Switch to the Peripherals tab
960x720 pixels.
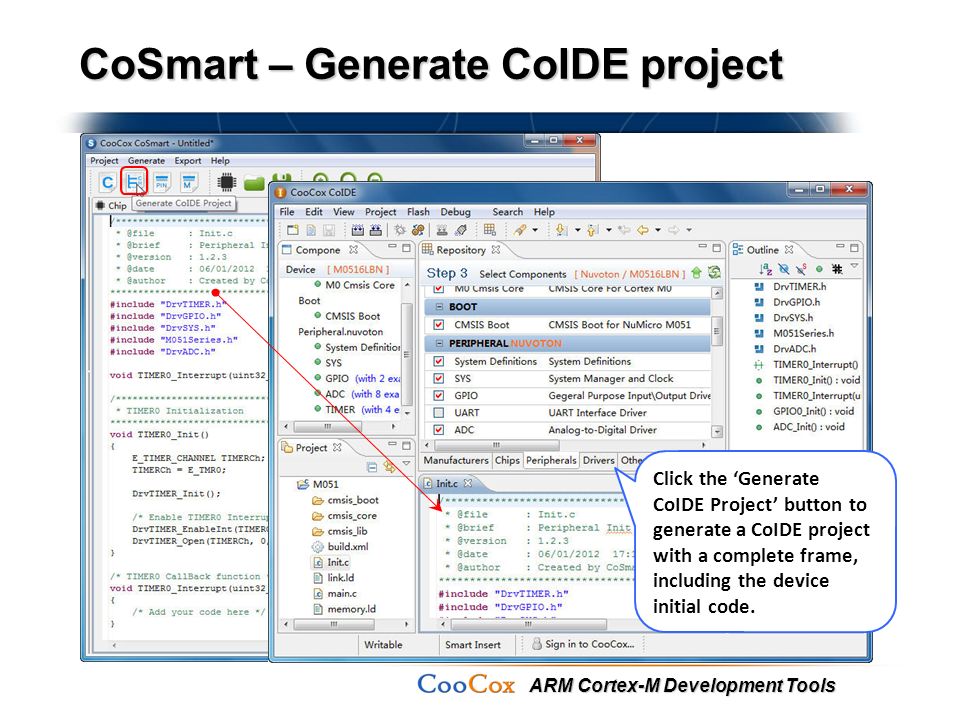coord(551,460)
